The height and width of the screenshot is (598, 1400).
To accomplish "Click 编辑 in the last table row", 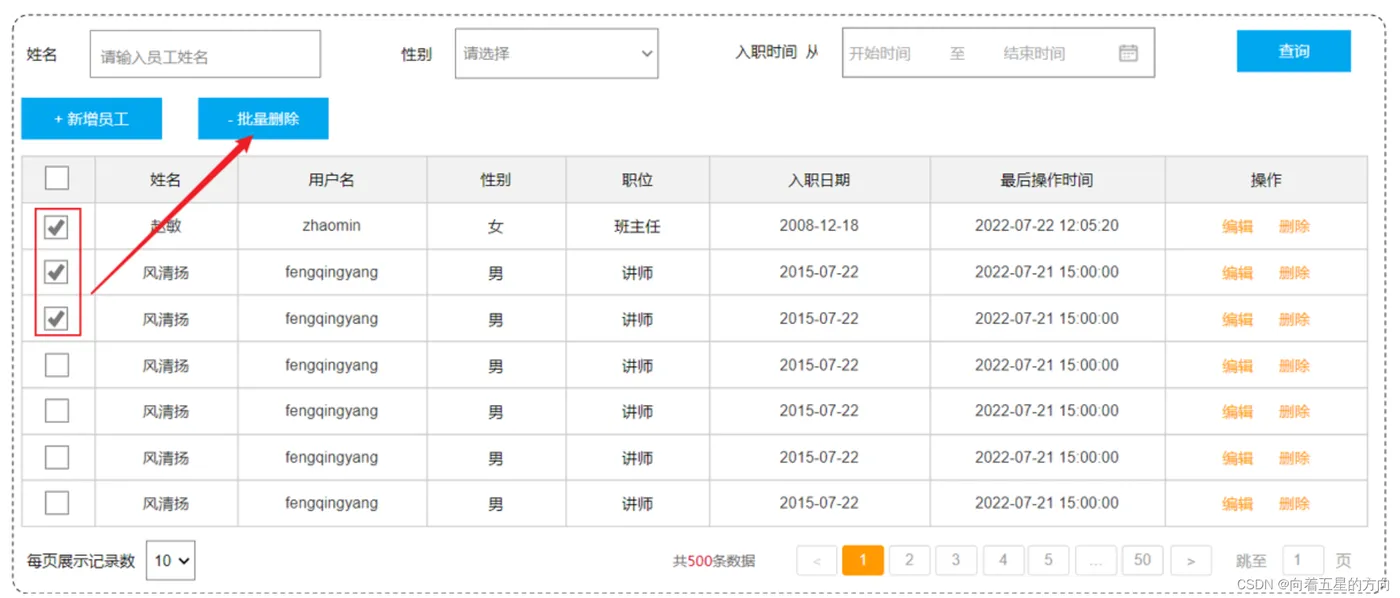I will tap(1237, 504).
